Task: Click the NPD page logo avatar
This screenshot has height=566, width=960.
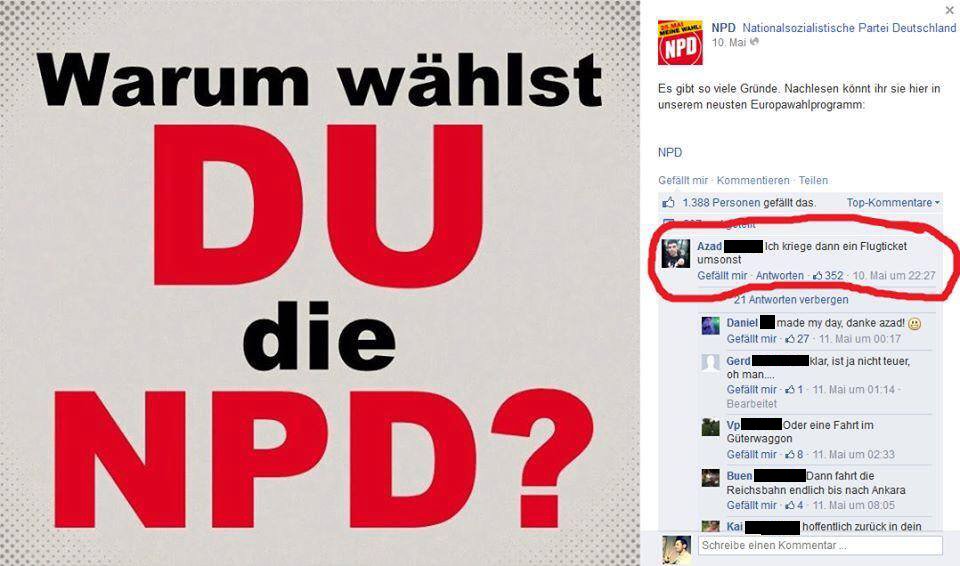Action: 680,42
